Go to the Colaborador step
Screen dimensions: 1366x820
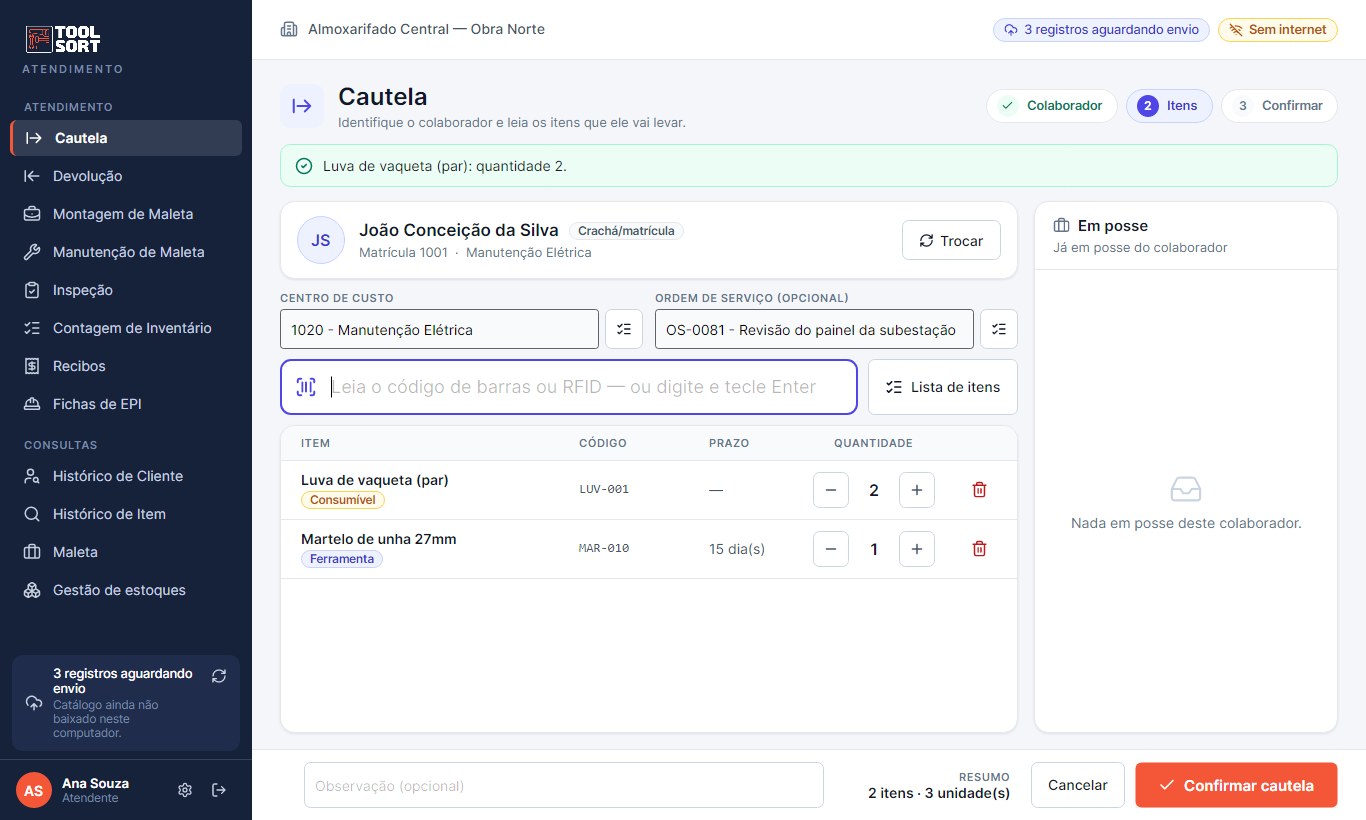(1051, 106)
